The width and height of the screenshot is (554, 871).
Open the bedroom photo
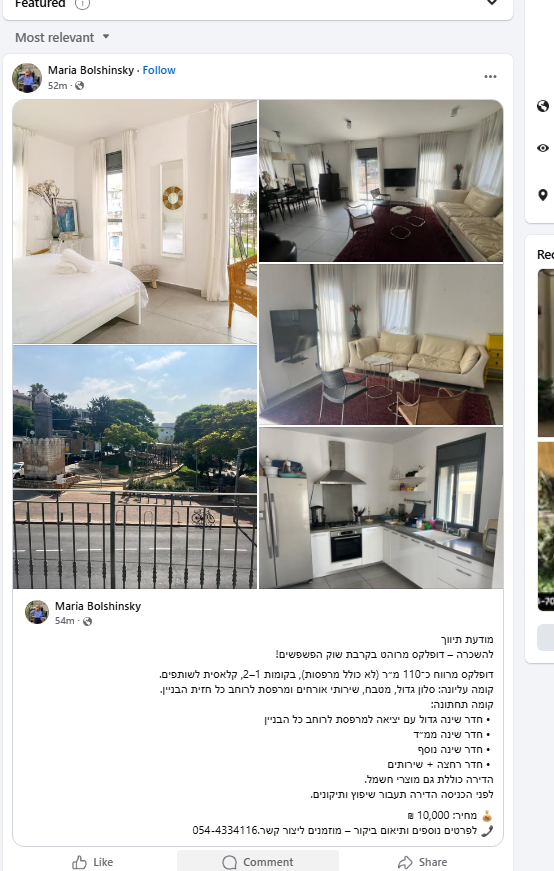135,222
